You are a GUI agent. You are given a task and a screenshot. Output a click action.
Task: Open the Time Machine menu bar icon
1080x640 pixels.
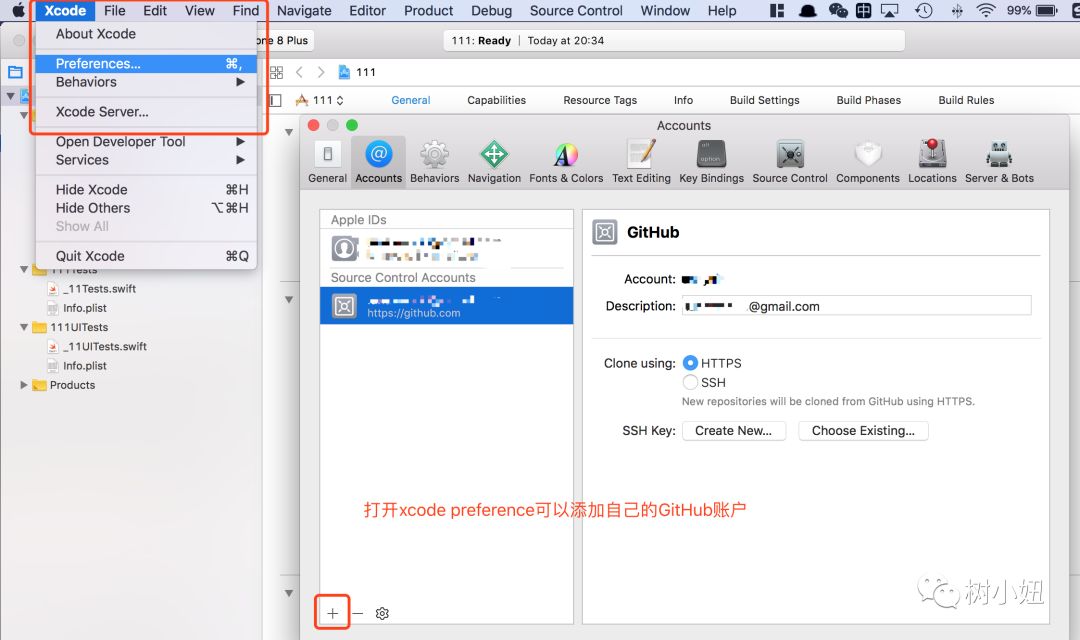click(x=923, y=10)
